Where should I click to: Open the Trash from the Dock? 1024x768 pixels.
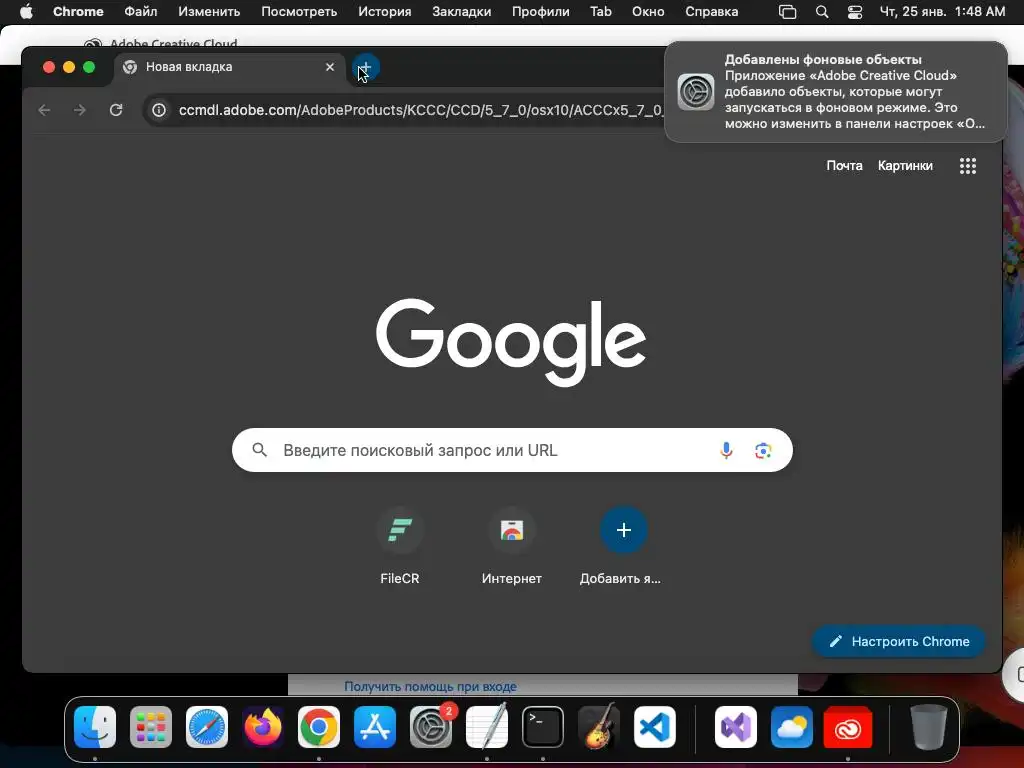click(928, 727)
